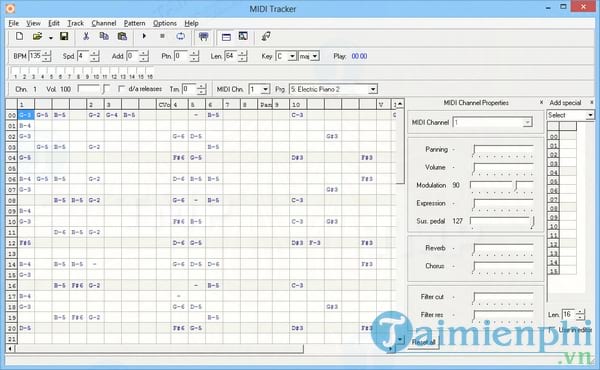The height and width of the screenshot is (370, 600).
Task: Copy selection with the copy icon
Action: [104, 36]
